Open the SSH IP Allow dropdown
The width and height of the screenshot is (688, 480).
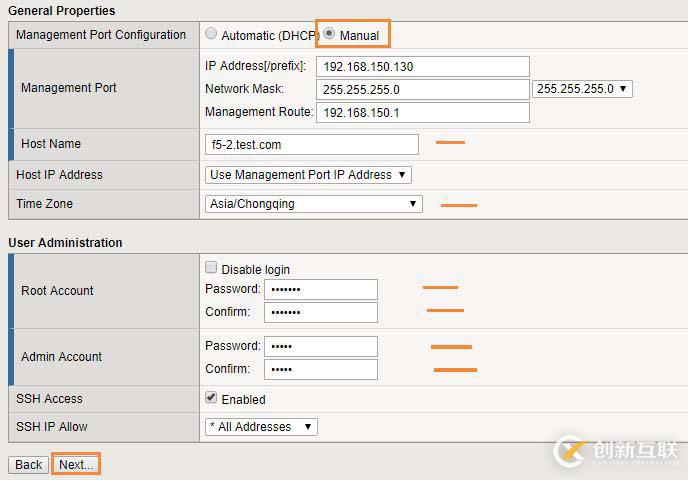pyautogui.click(x=260, y=427)
